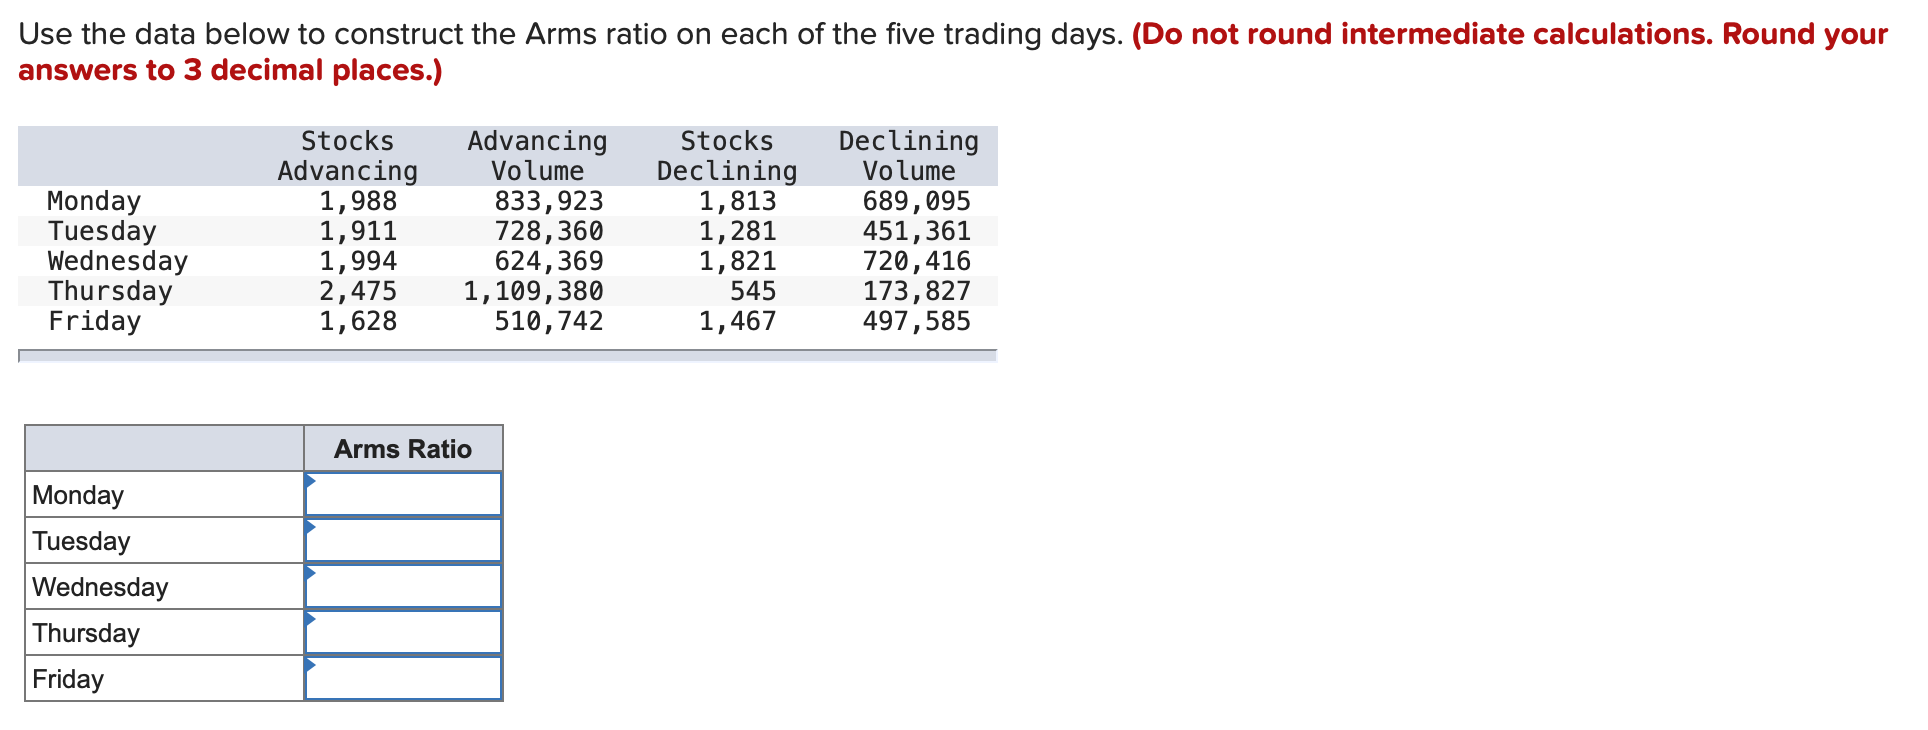This screenshot has height=730, width=1928.
Task: Select the Arms Ratio column header
Action: [403, 449]
